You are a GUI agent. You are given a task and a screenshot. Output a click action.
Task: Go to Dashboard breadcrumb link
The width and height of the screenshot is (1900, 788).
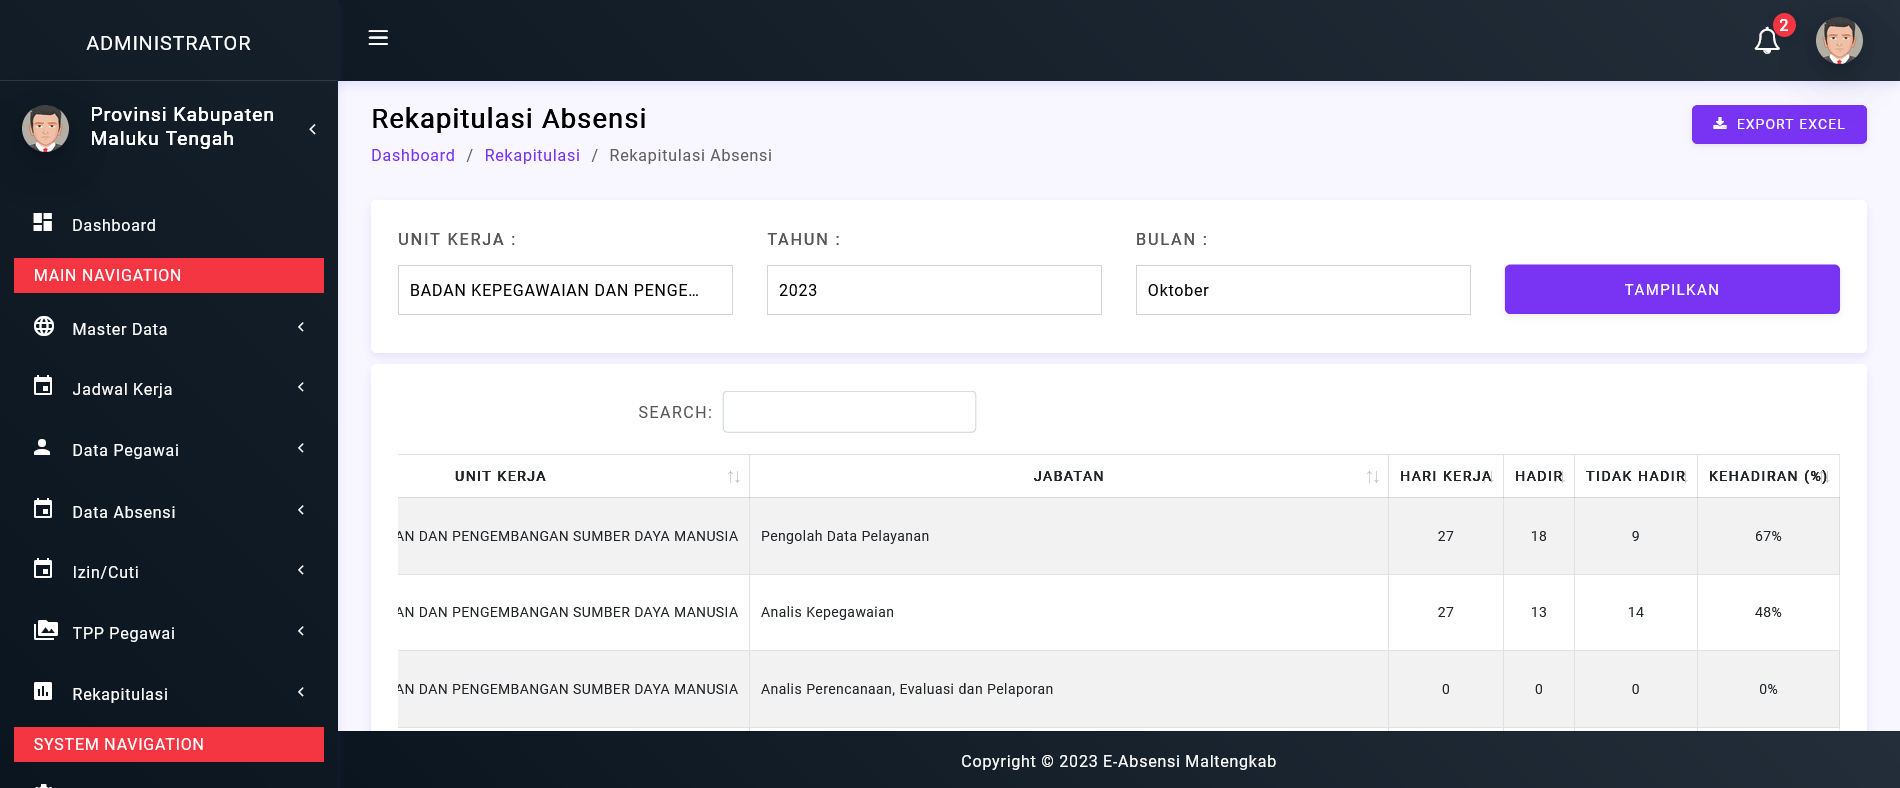pyautogui.click(x=413, y=155)
